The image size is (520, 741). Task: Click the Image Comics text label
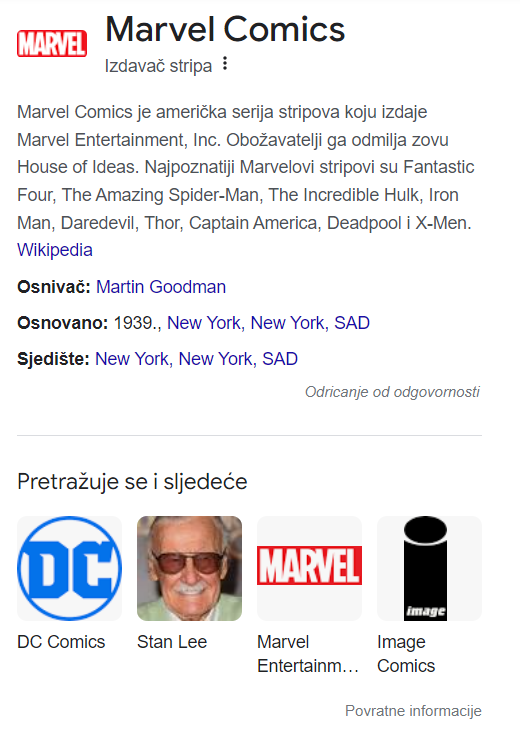coord(406,654)
